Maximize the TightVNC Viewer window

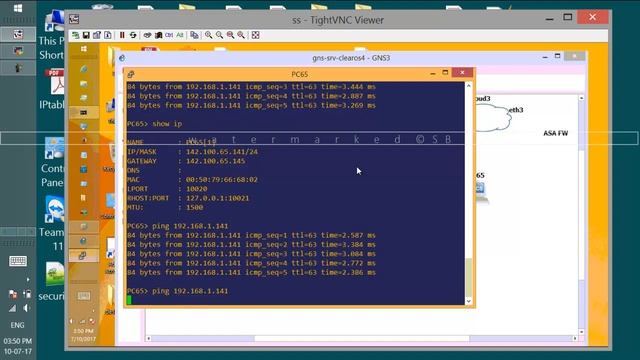click(567, 17)
